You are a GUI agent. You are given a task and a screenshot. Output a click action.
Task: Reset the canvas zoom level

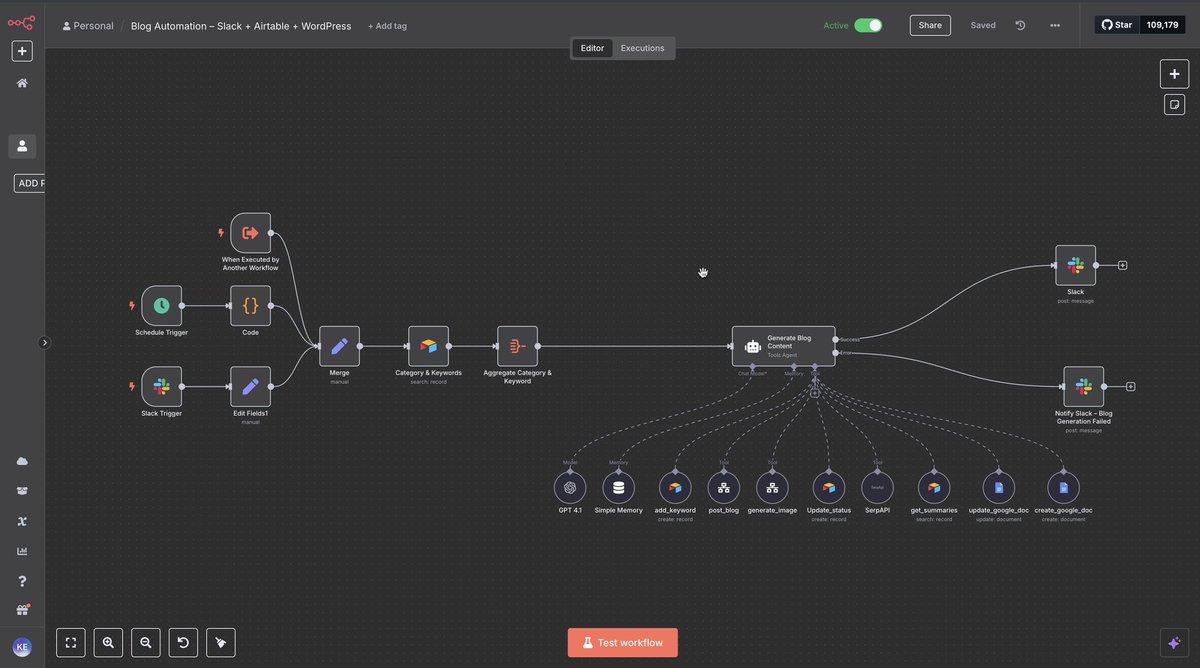coord(183,642)
